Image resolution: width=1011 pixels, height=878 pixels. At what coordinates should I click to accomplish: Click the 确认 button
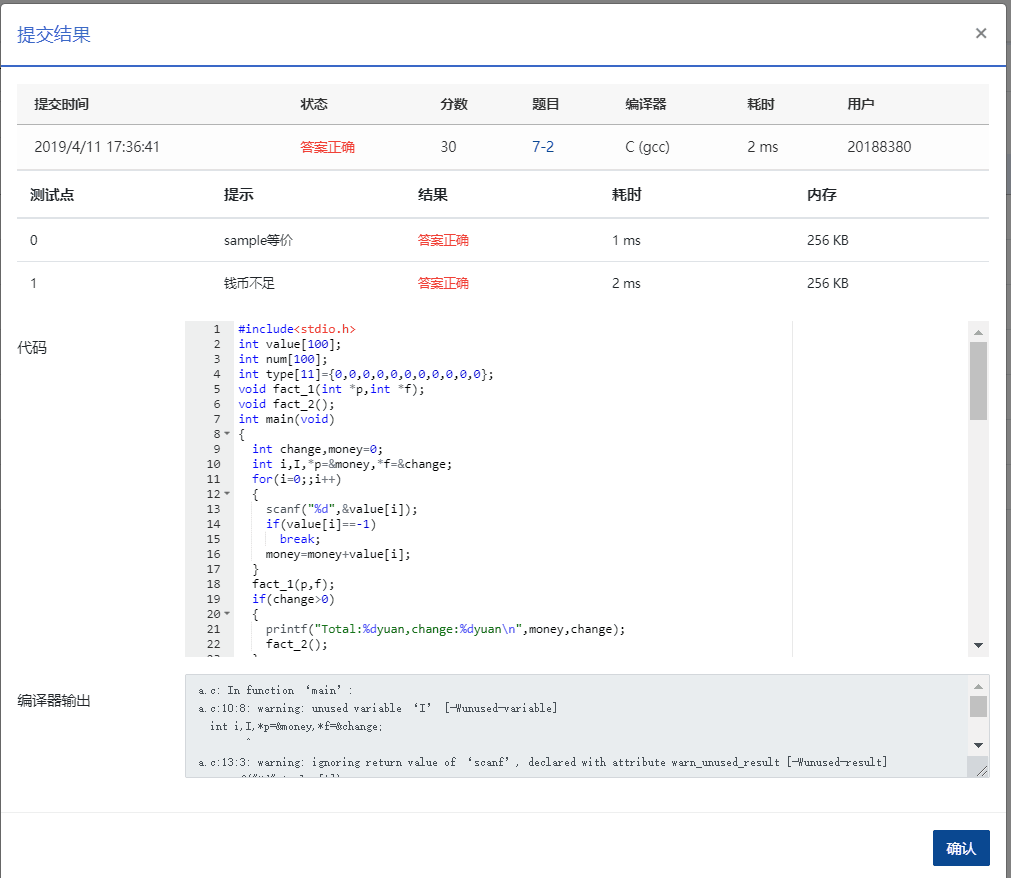961,848
